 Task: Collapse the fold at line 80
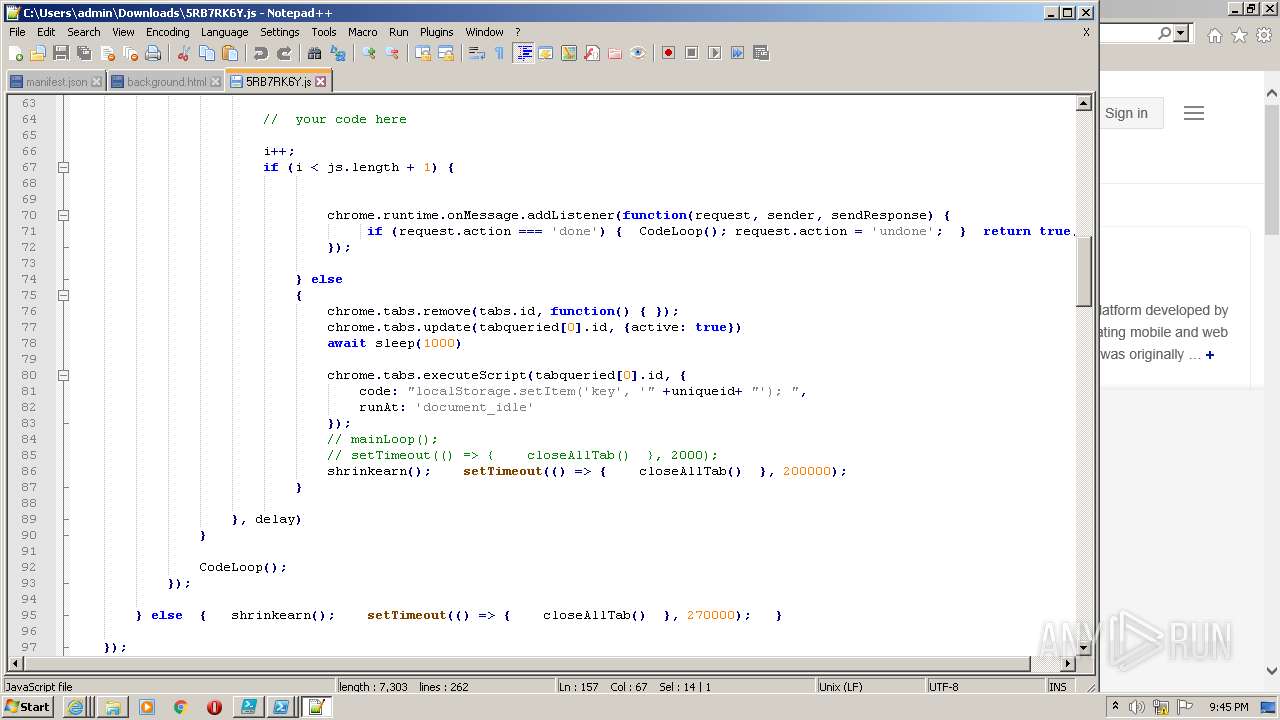[63, 375]
